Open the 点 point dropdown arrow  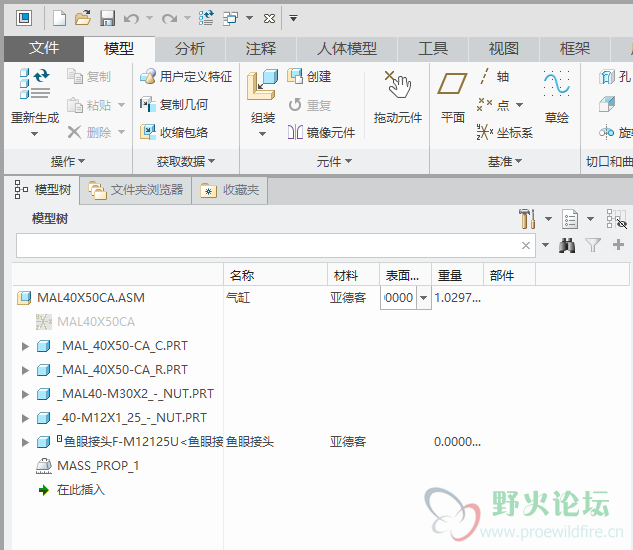point(520,105)
